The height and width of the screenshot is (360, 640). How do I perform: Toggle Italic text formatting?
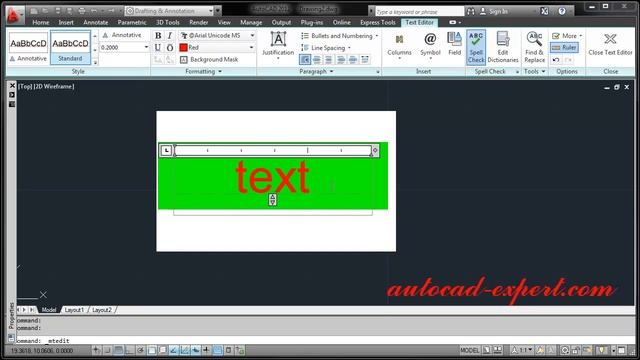(170, 36)
